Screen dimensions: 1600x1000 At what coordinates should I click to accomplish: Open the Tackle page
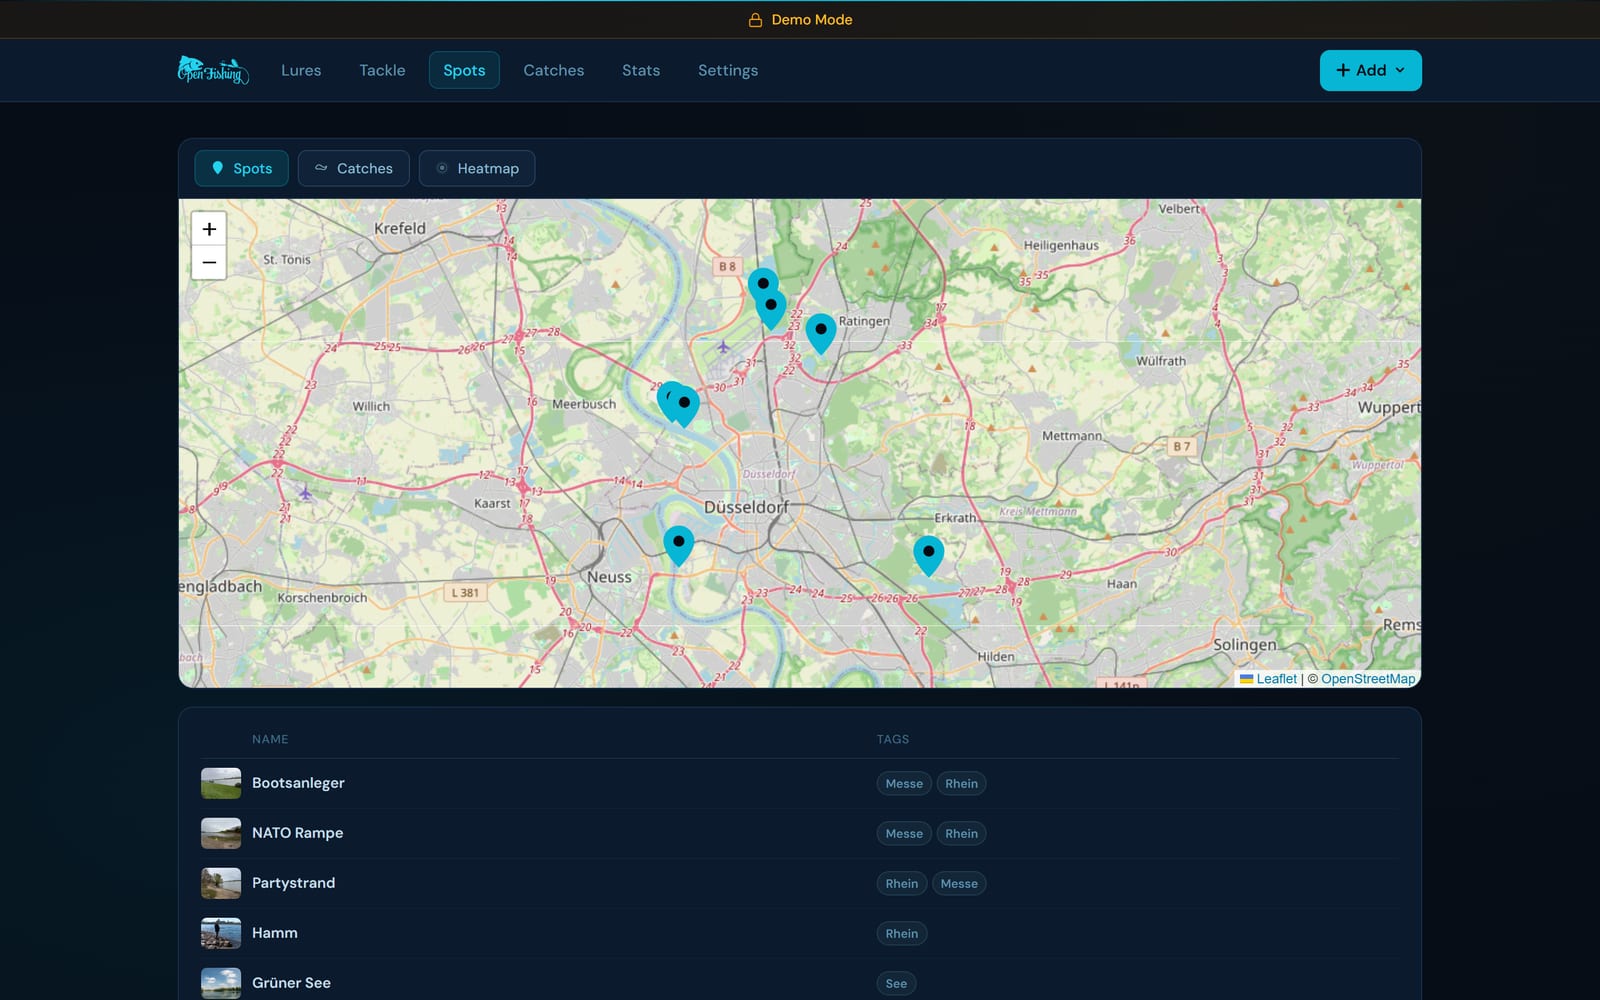click(382, 70)
